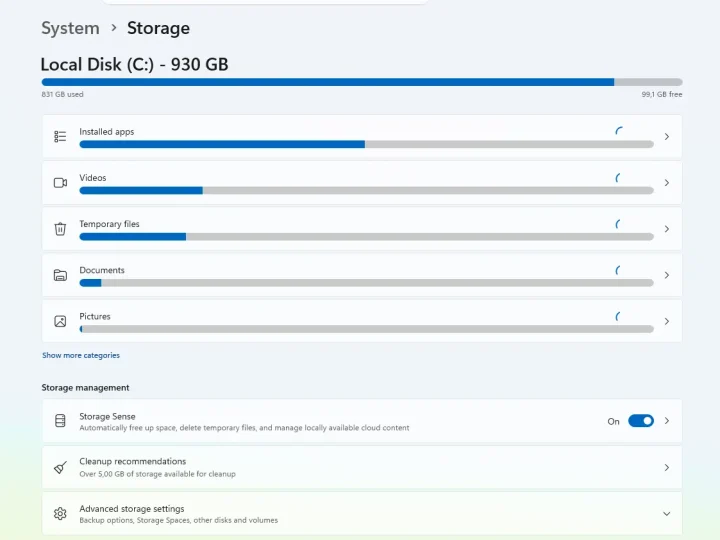This screenshot has width=720, height=540.
Task: Click the Temporary files trash icon
Action: [60, 229]
